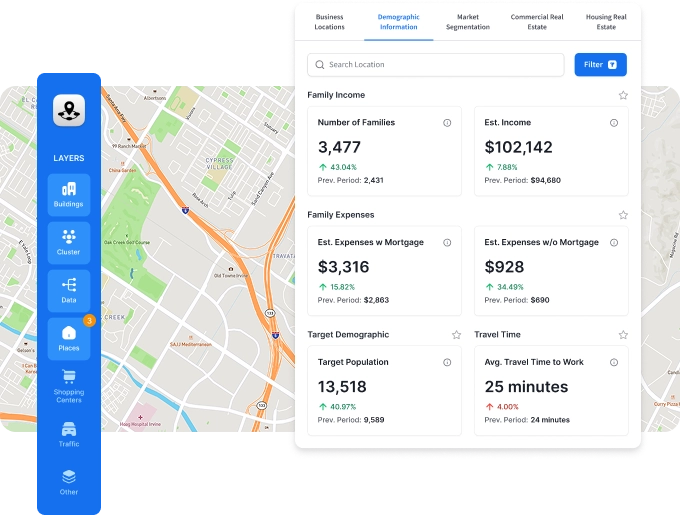
Task: Enable the Traffic layer
Action: coord(69,433)
